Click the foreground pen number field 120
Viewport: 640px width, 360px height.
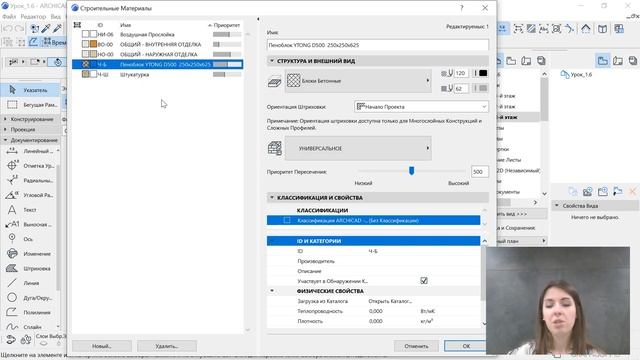click(x=461, y=73)
